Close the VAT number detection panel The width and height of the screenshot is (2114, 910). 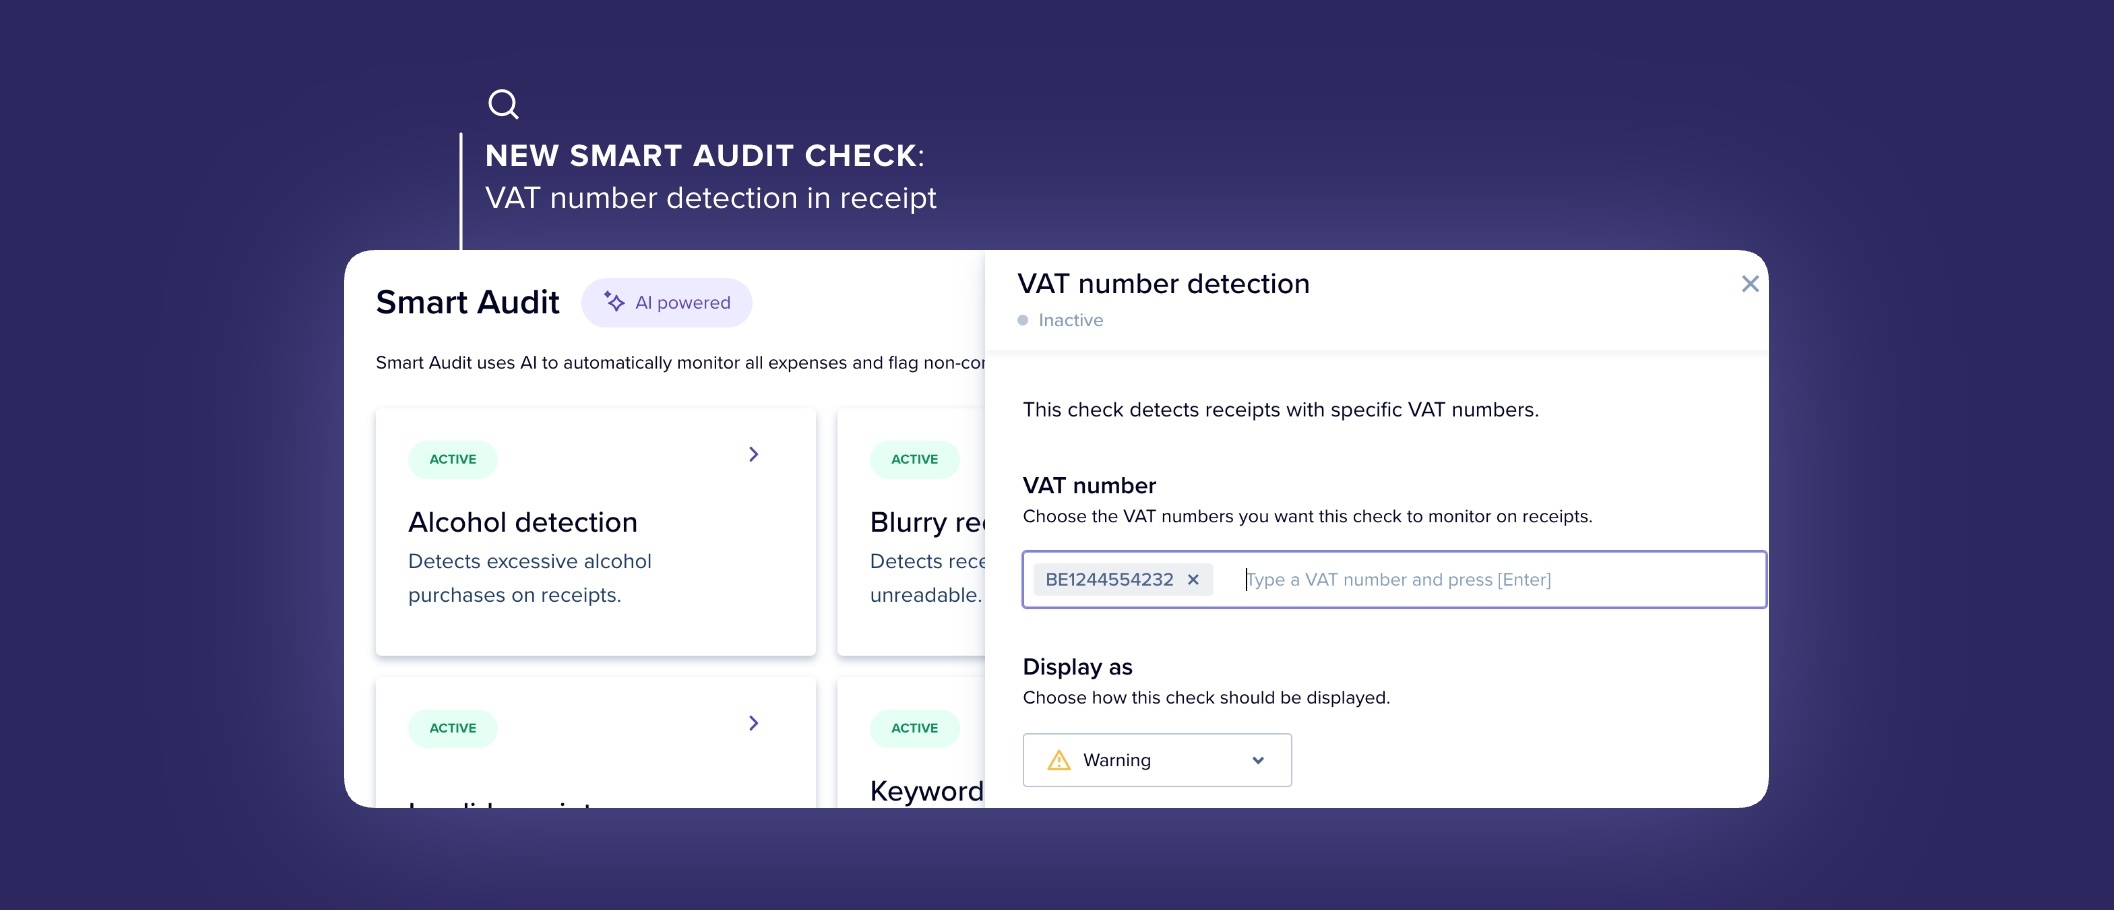[1749, 284]
